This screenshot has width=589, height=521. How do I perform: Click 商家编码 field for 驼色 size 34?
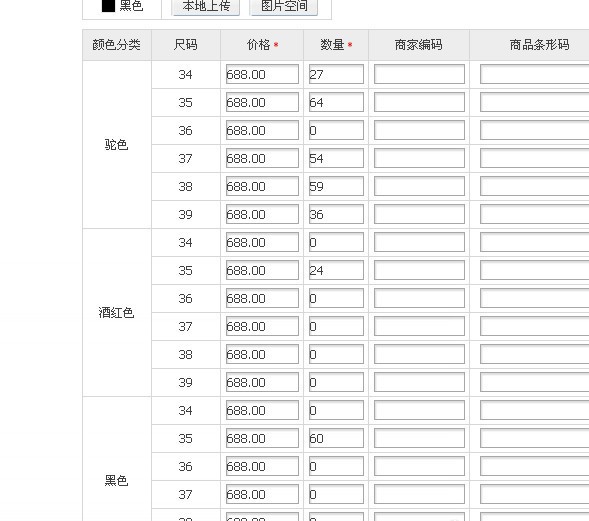pos(419,74)
